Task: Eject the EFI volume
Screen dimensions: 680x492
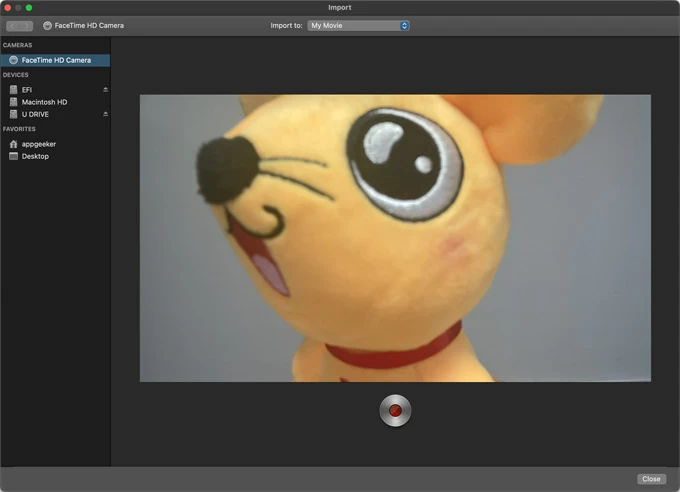Action: click(x=105, y=89)
